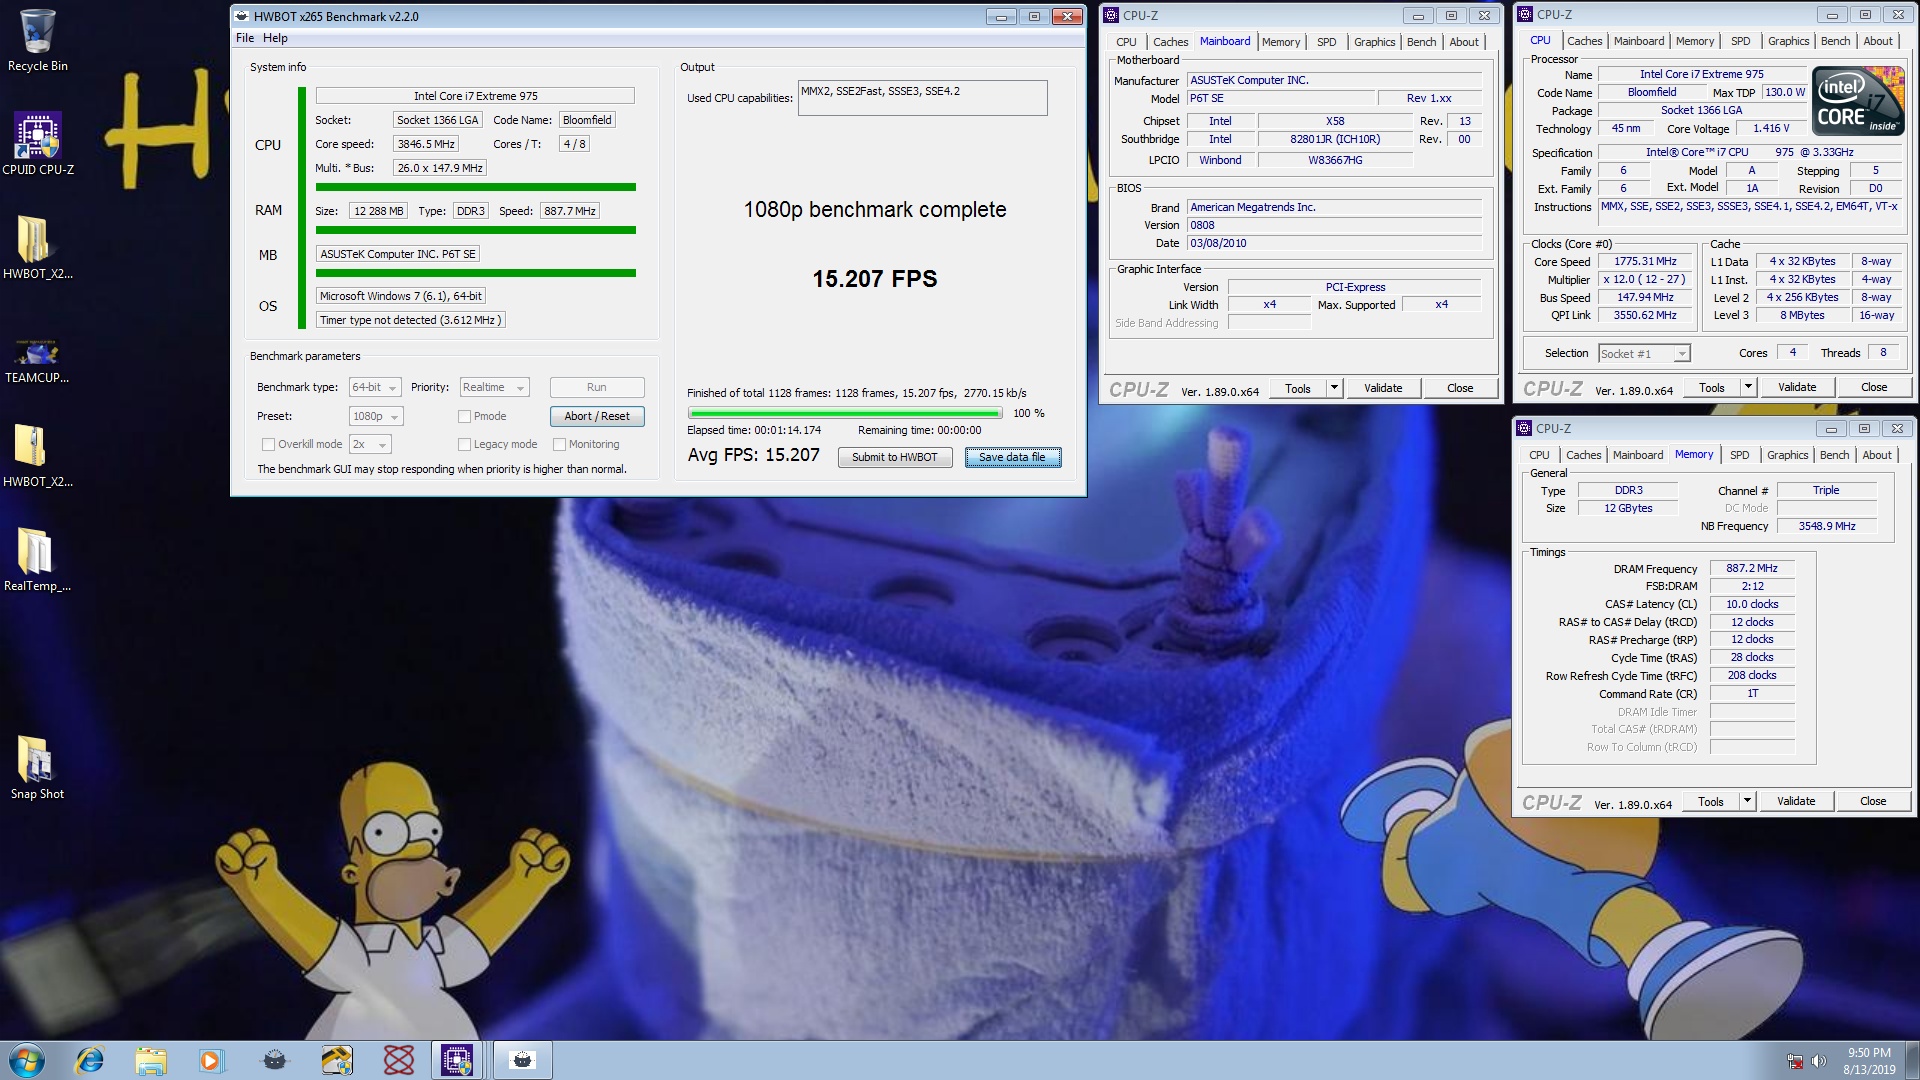This screenshot has height=1080, width=1920.
Task: Enable the Monitoring checkbox
Action: tap(559, 444)
